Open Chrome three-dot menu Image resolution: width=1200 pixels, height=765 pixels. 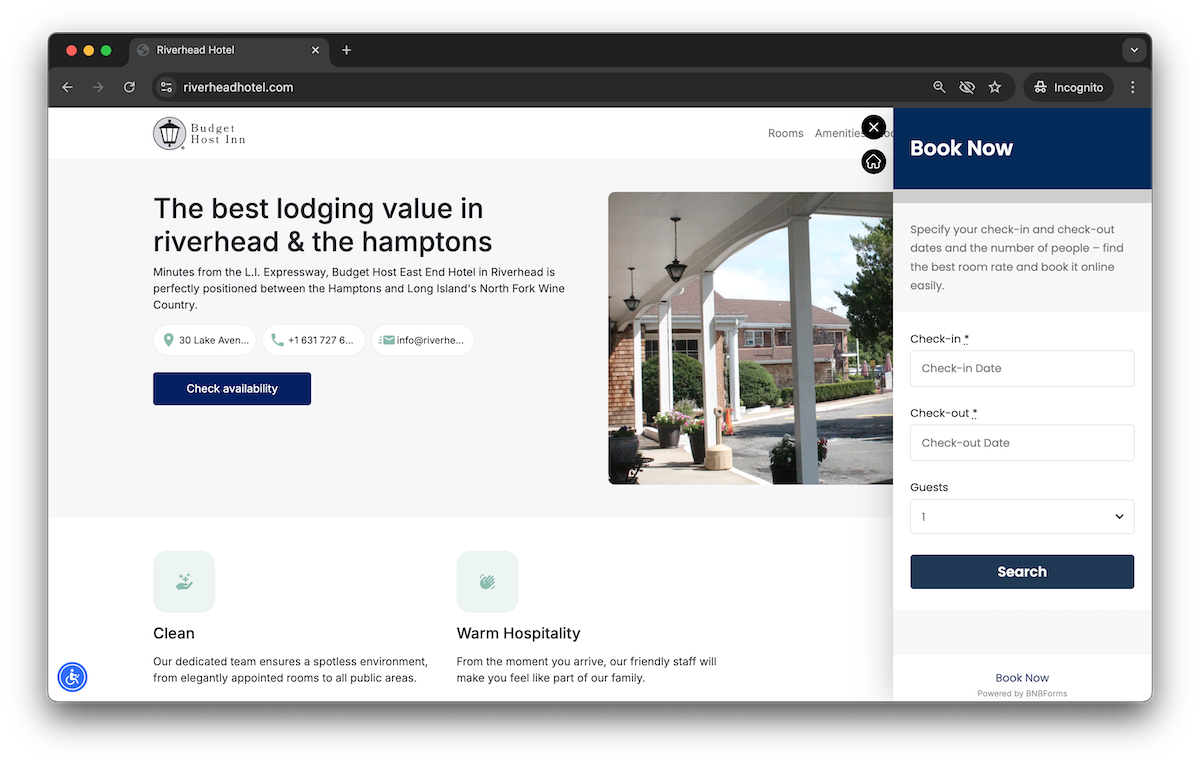coord(1132,88)
